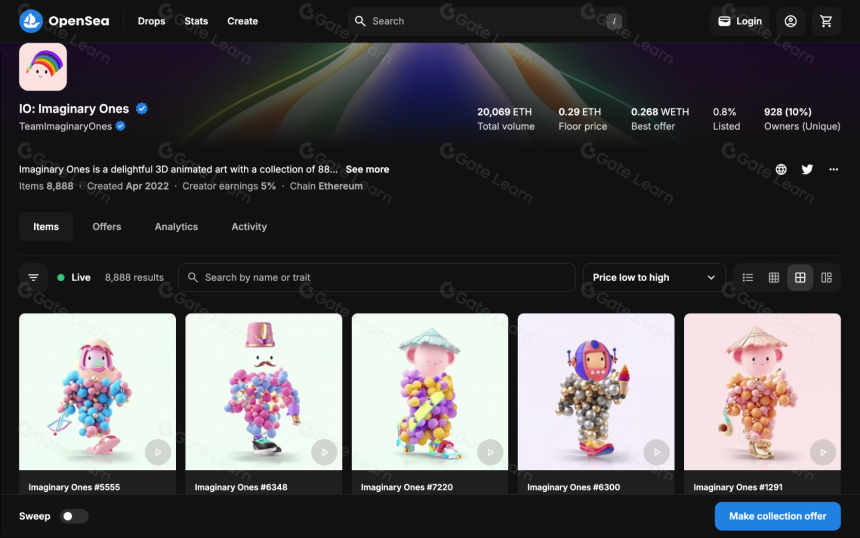Focus the Search by name or trait field
Viewport: 860px width, 538px height.
(377, 278)
